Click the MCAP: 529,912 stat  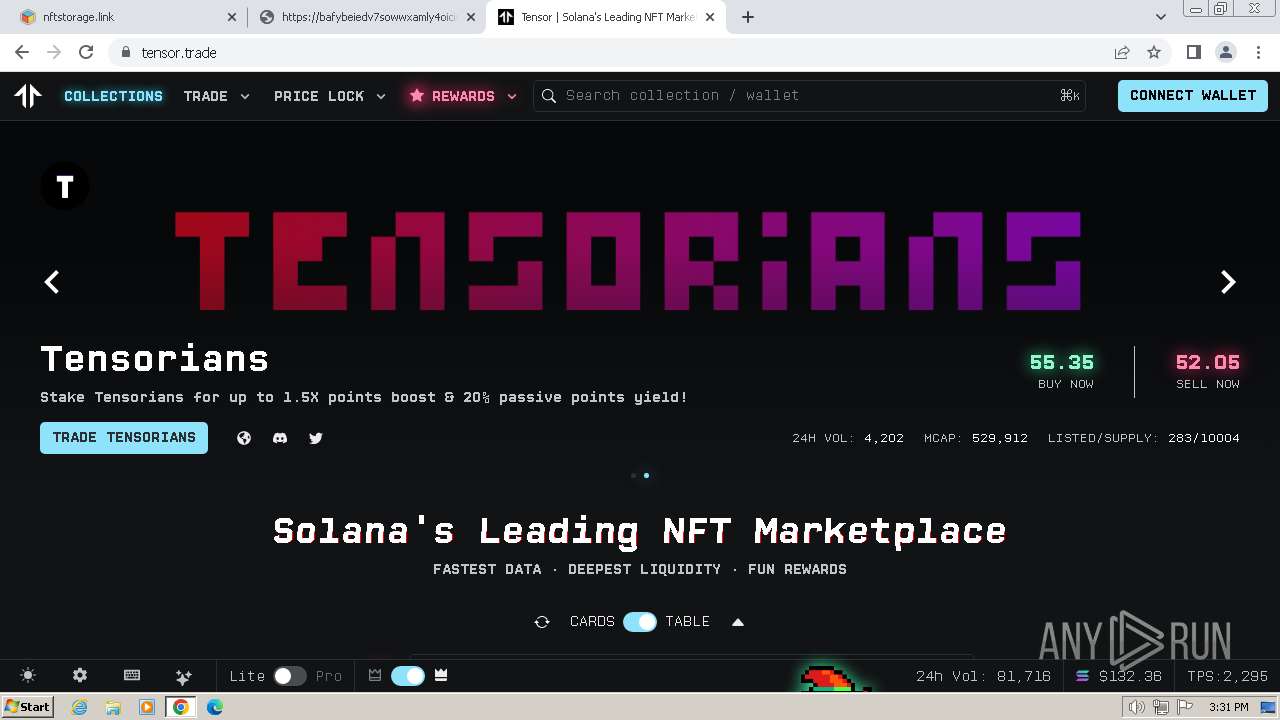(976, 438)
